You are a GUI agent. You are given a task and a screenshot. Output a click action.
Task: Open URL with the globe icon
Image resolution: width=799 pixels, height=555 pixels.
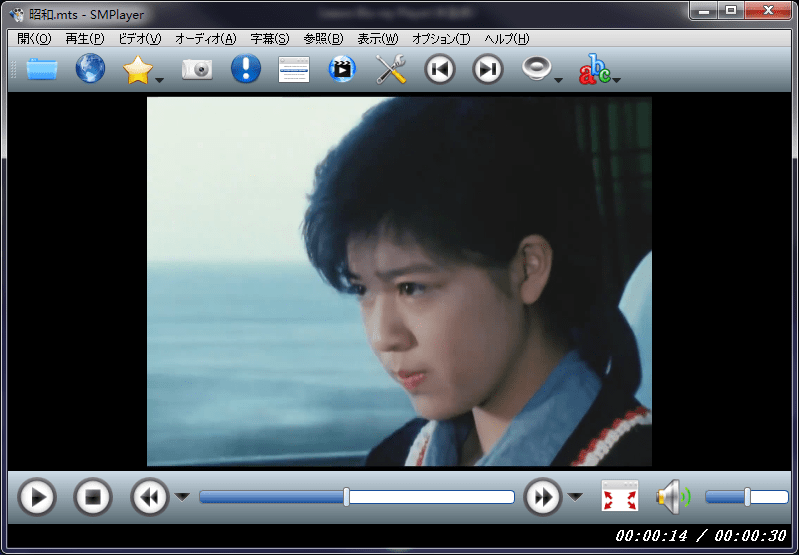90,68
